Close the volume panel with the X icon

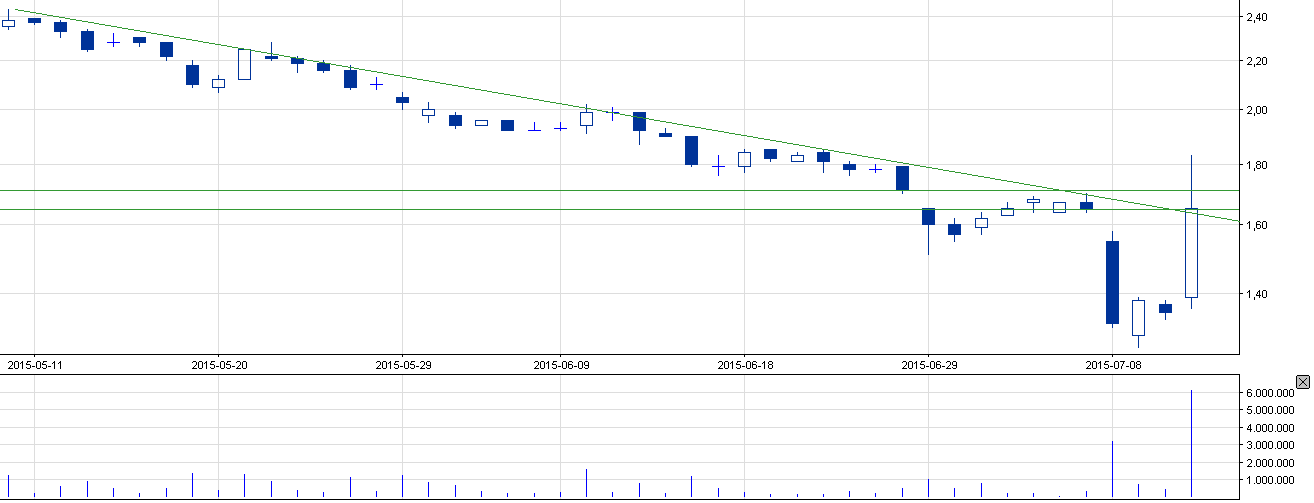(x=1302, y=382)
